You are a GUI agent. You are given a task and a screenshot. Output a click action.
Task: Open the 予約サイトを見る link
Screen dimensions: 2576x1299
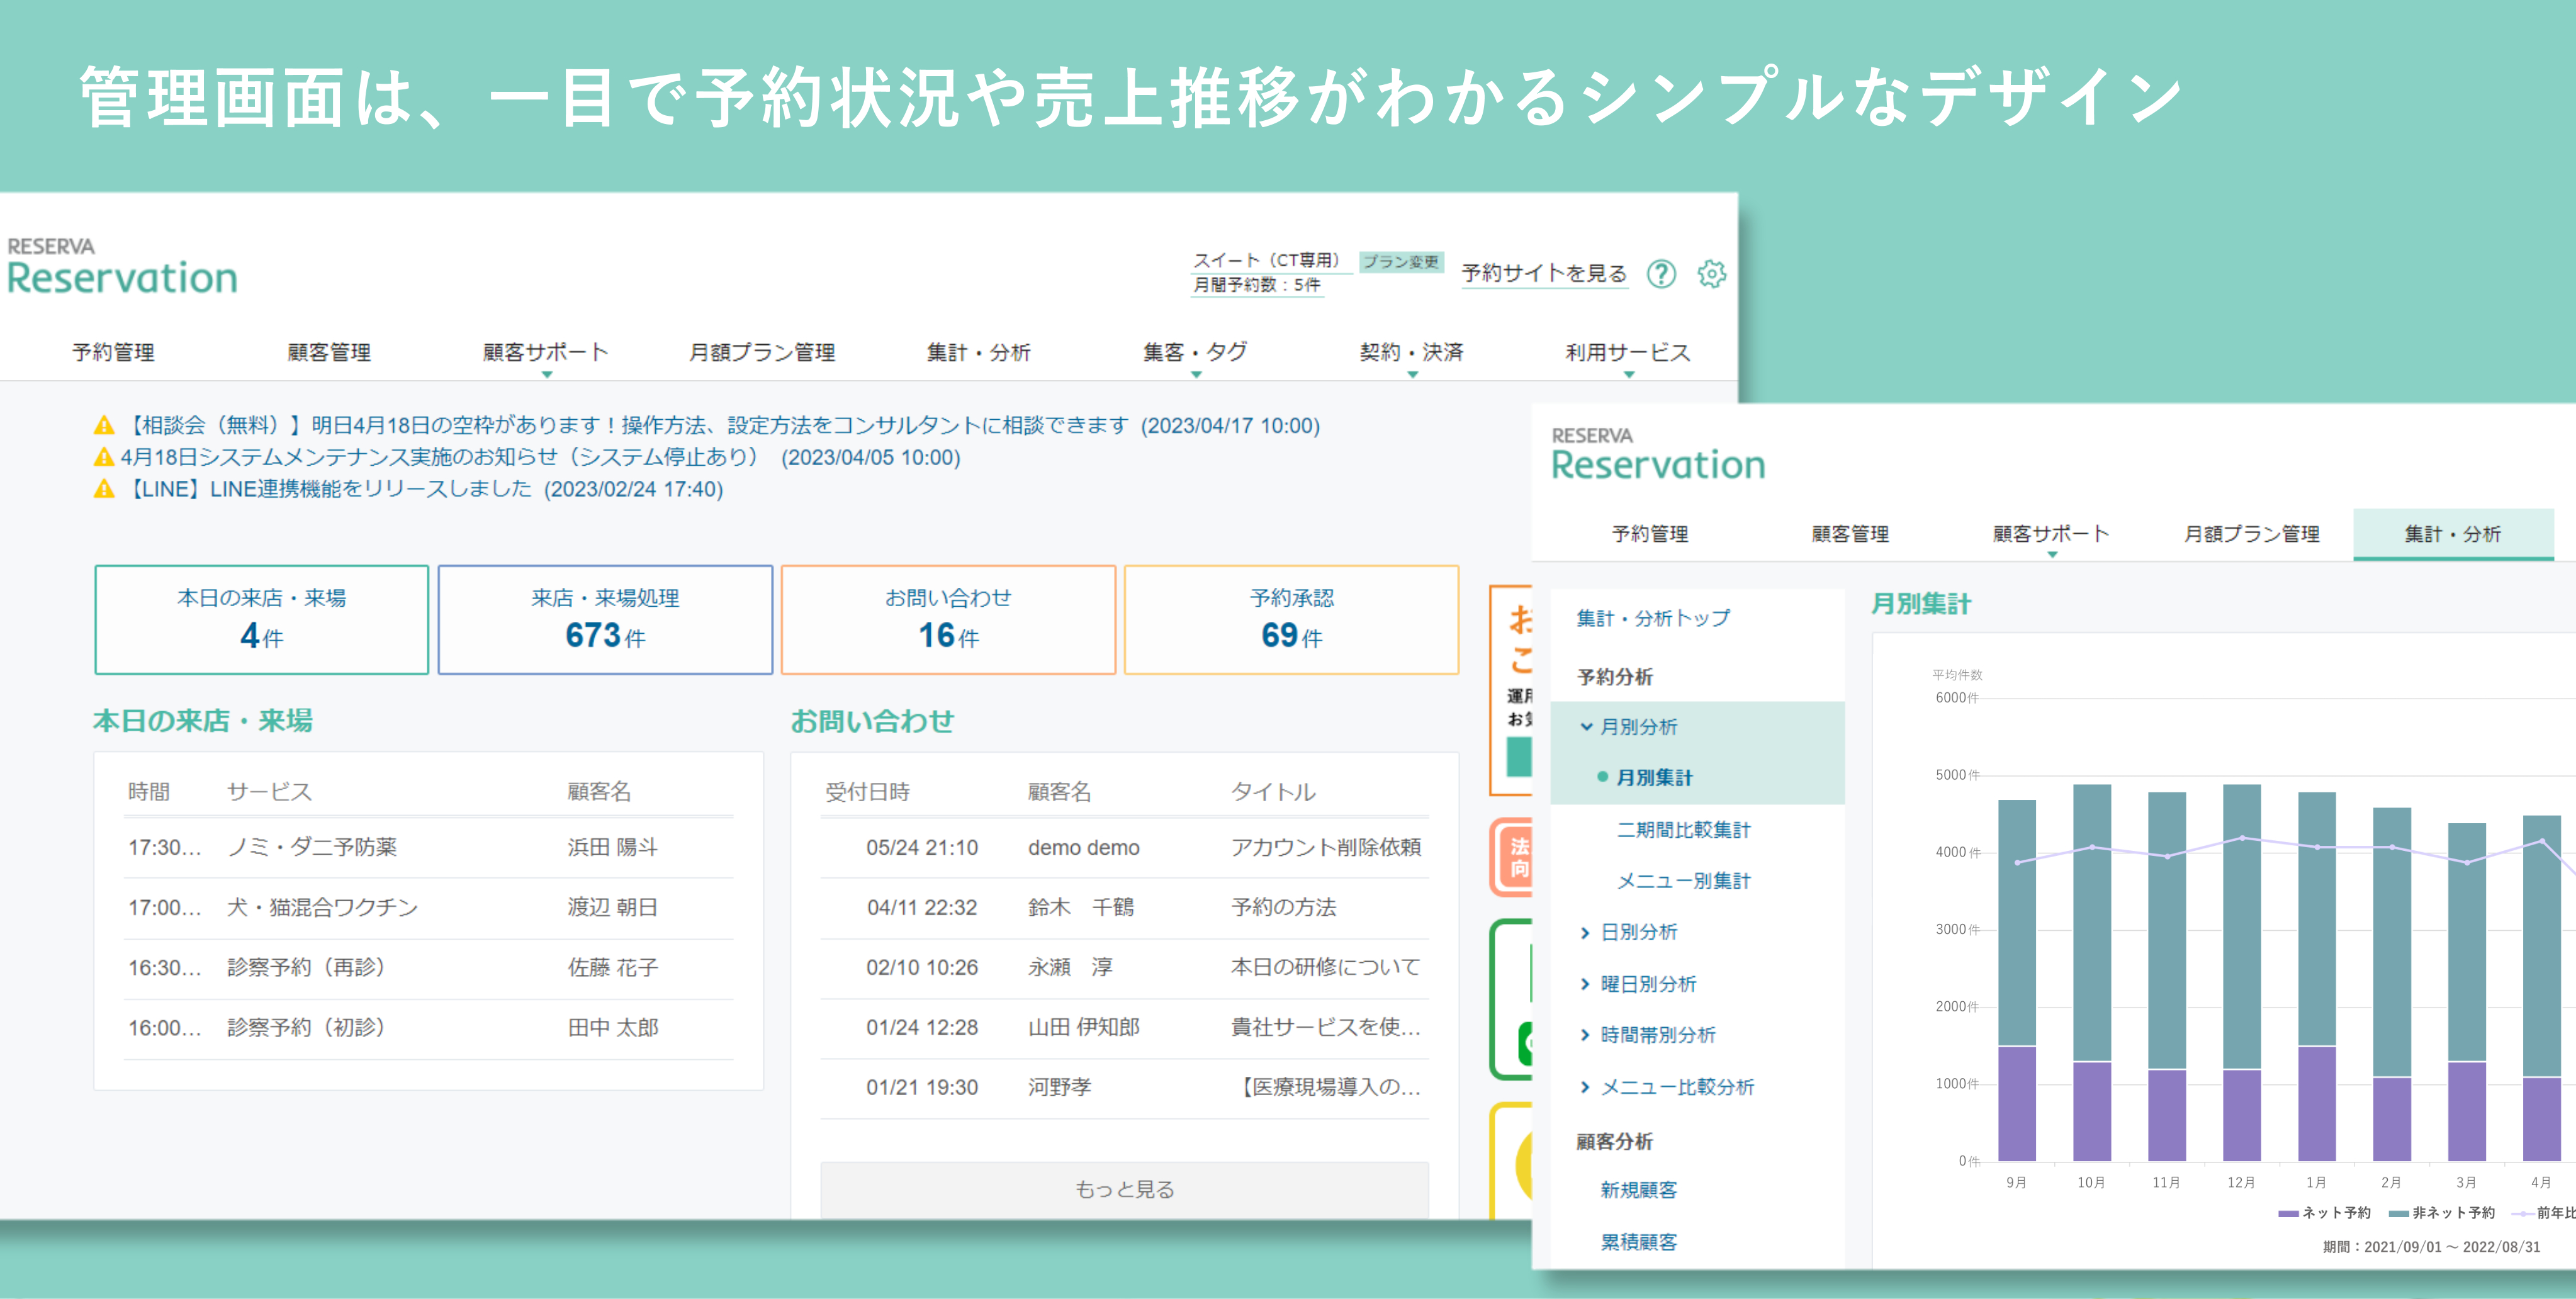click(1544, 273)
